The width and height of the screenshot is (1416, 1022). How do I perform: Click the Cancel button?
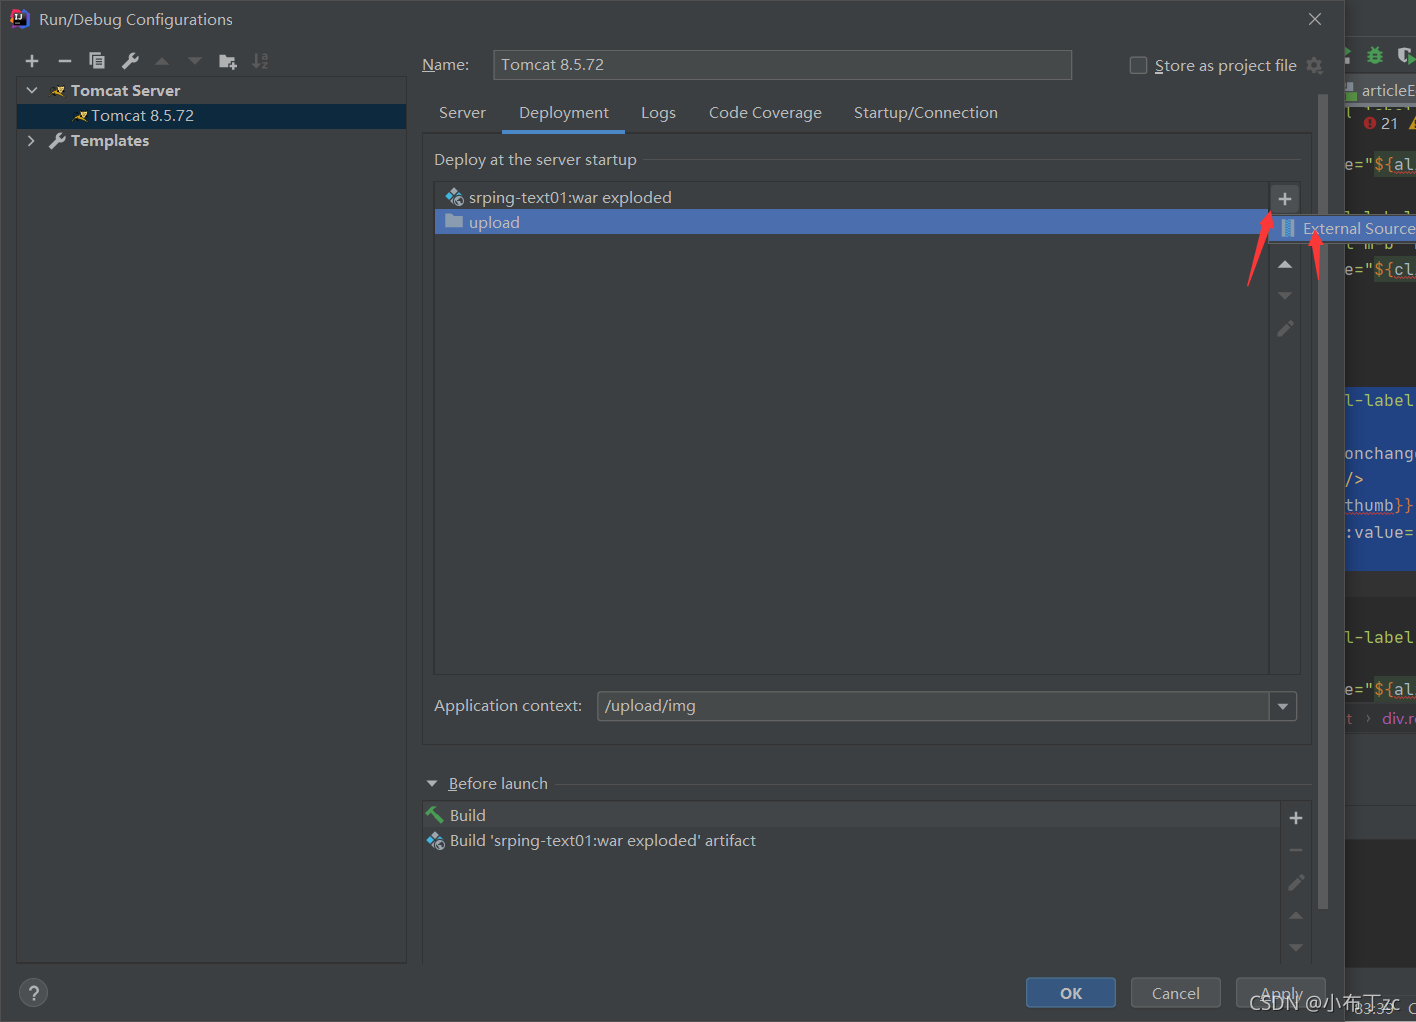(1176, 993)
